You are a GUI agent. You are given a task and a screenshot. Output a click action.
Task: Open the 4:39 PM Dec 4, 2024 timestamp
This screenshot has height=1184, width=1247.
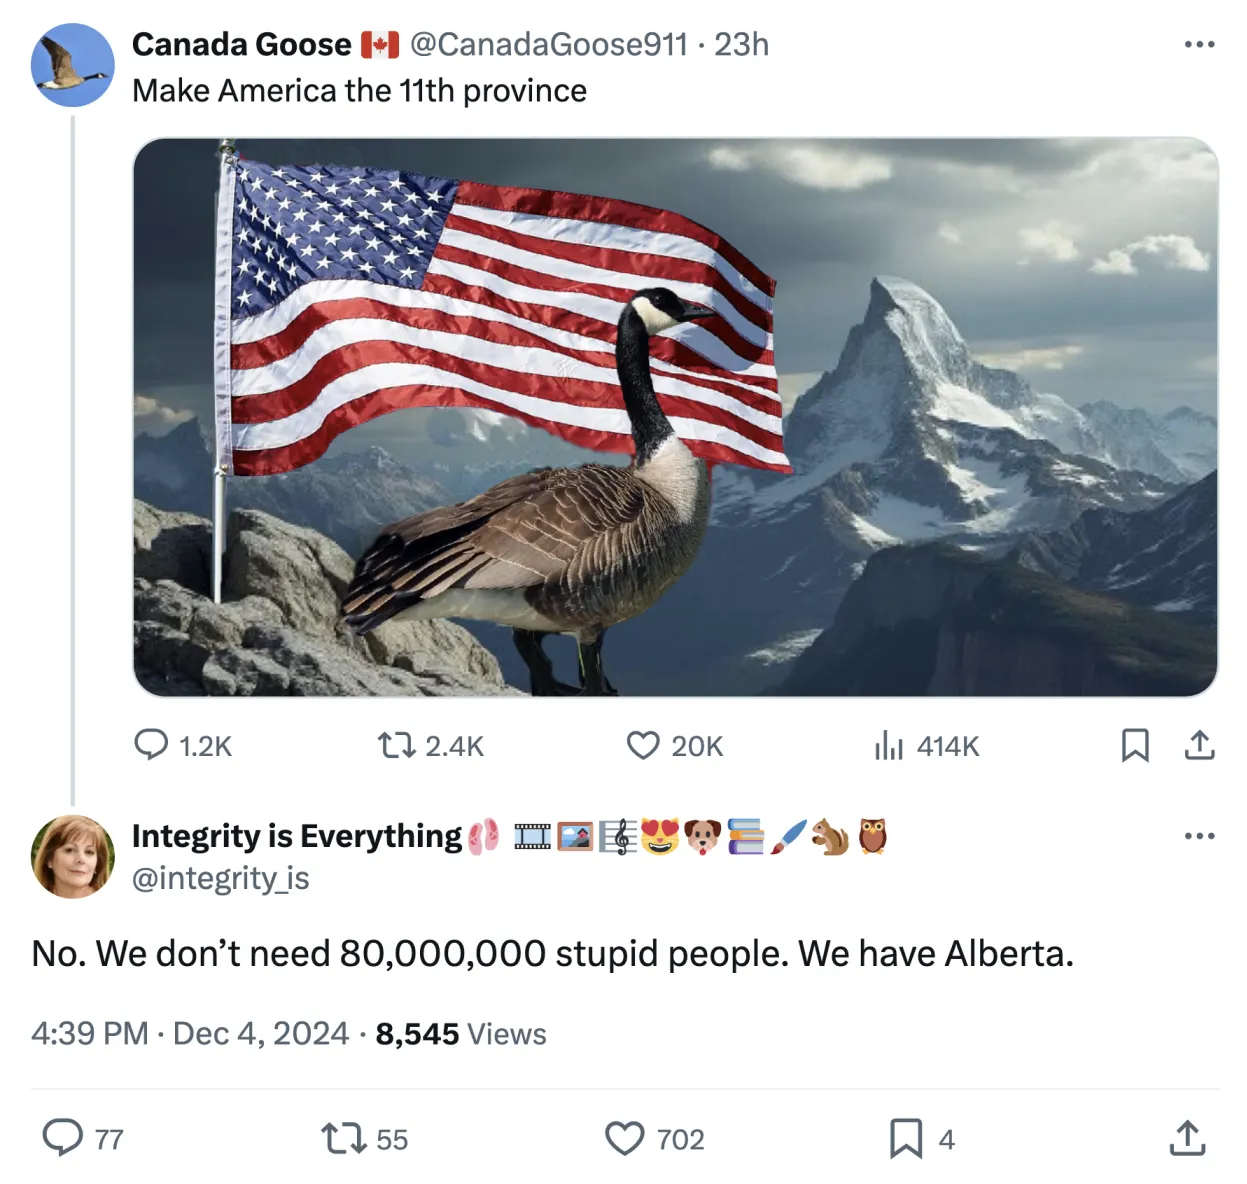pyautogui.click(x=190, y=1033)
